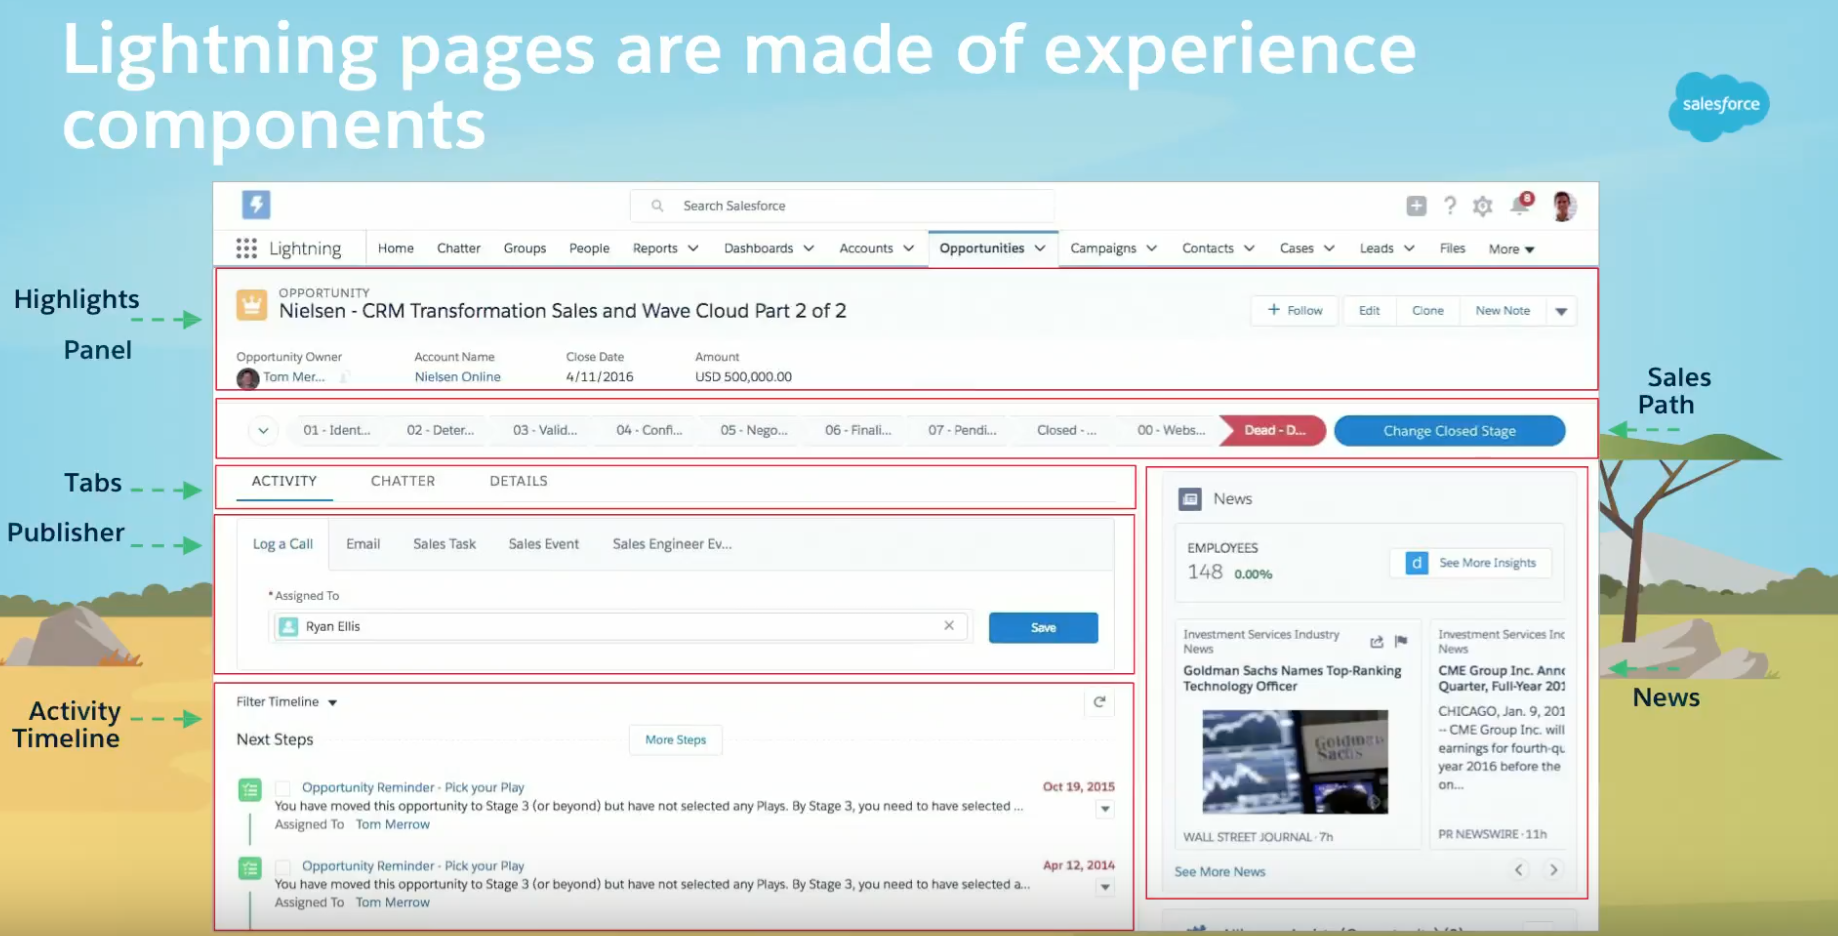Click the opportunity crown icon
The height and width of the screenshot is (936, 1838).
click(x=251, y=304)
